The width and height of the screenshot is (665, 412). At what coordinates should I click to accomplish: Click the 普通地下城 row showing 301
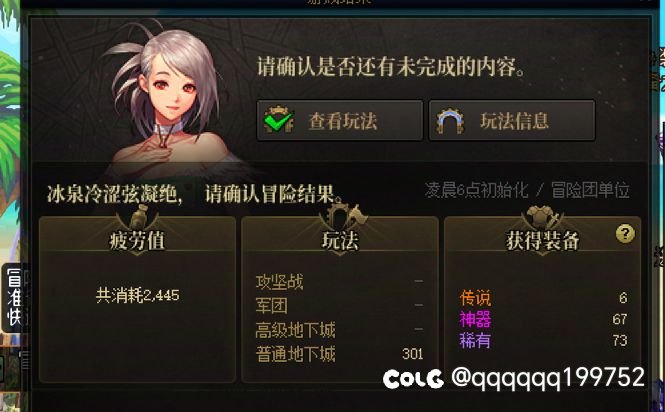pos(339,354)
